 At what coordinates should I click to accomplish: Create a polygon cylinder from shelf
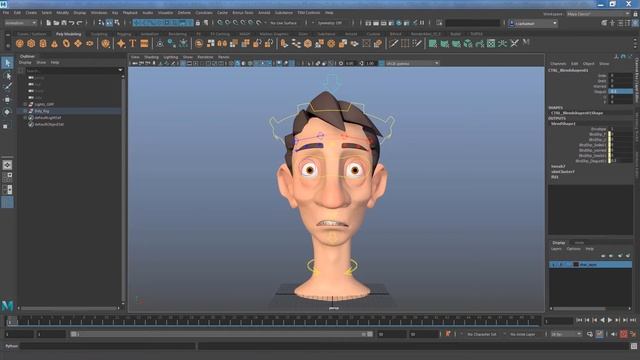pos(43,43)
